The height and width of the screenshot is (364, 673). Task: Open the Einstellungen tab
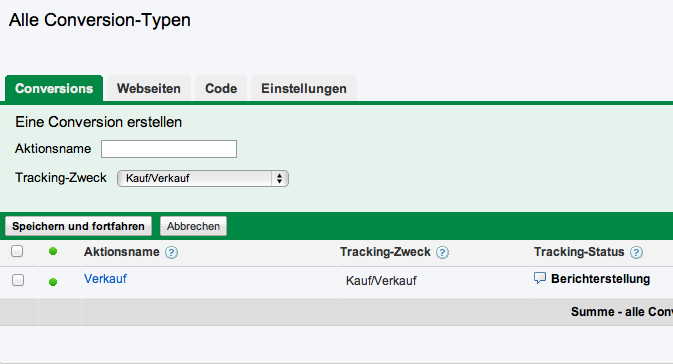click(304, 88)
